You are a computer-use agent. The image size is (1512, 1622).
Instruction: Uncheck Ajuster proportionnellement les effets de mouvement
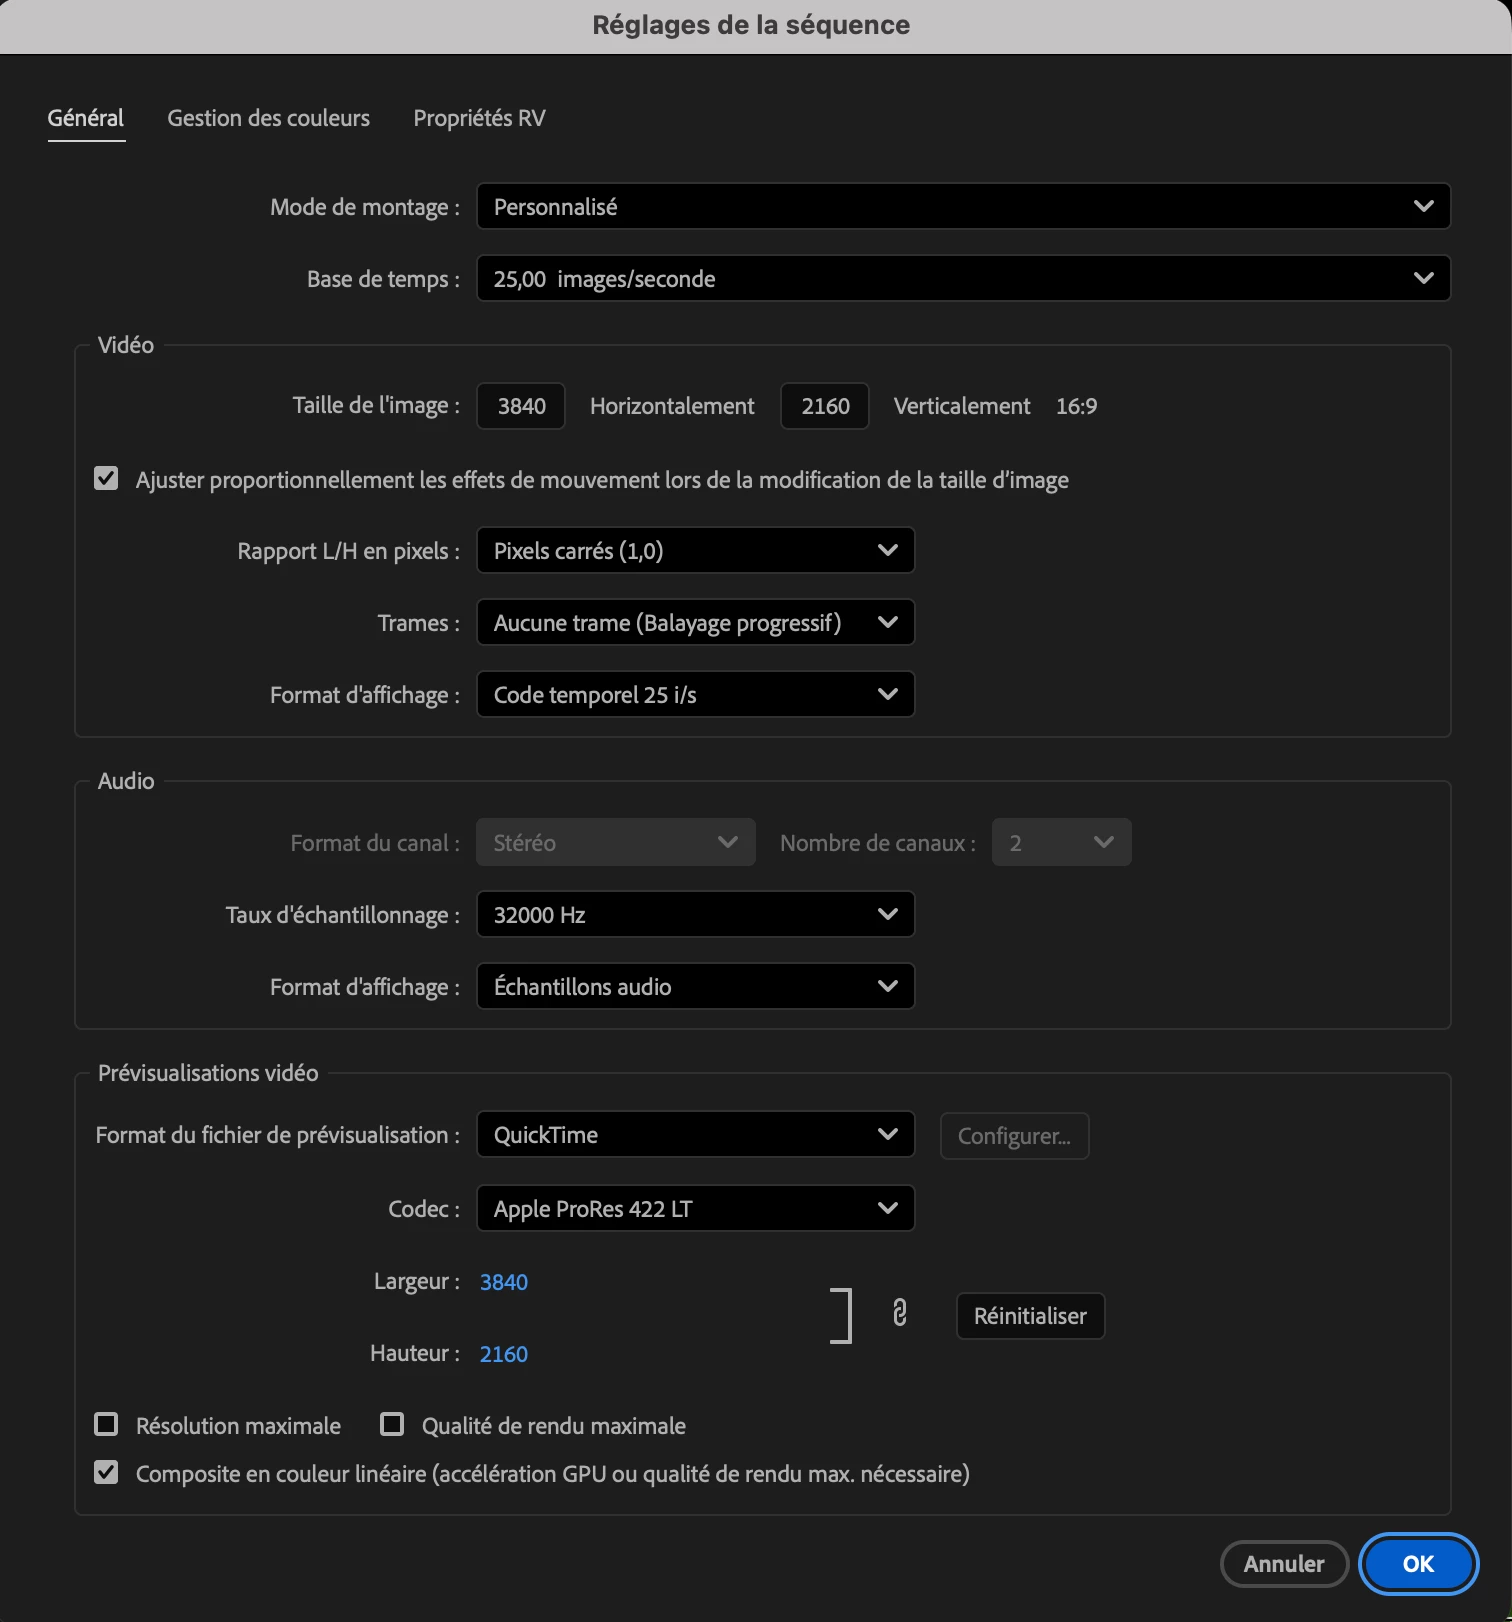[x=106, y=479]
